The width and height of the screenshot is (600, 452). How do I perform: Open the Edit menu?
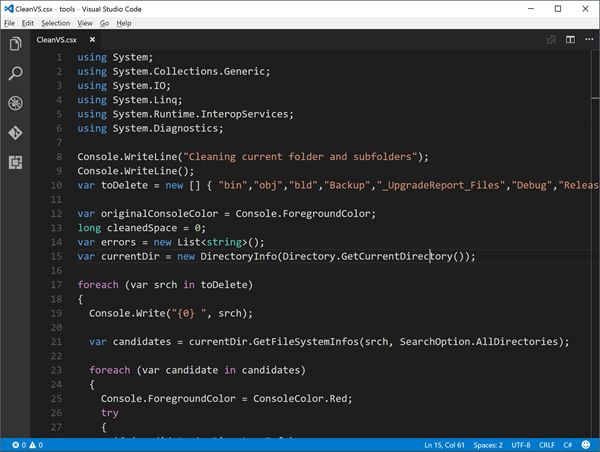click(x=28, y=23)
